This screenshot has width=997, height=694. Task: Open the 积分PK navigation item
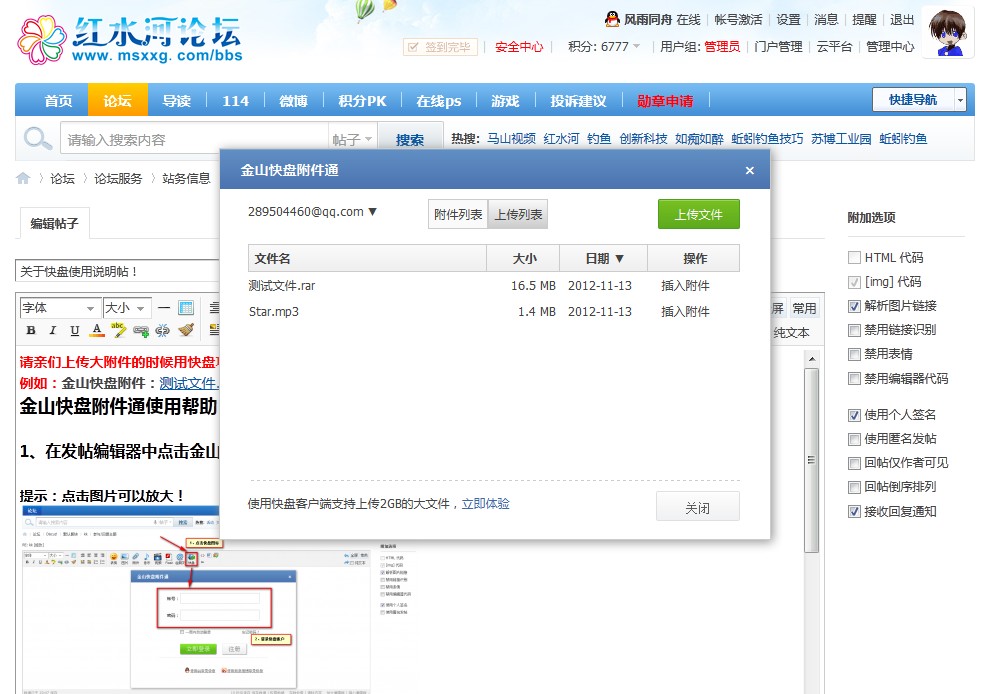(362, 101)
